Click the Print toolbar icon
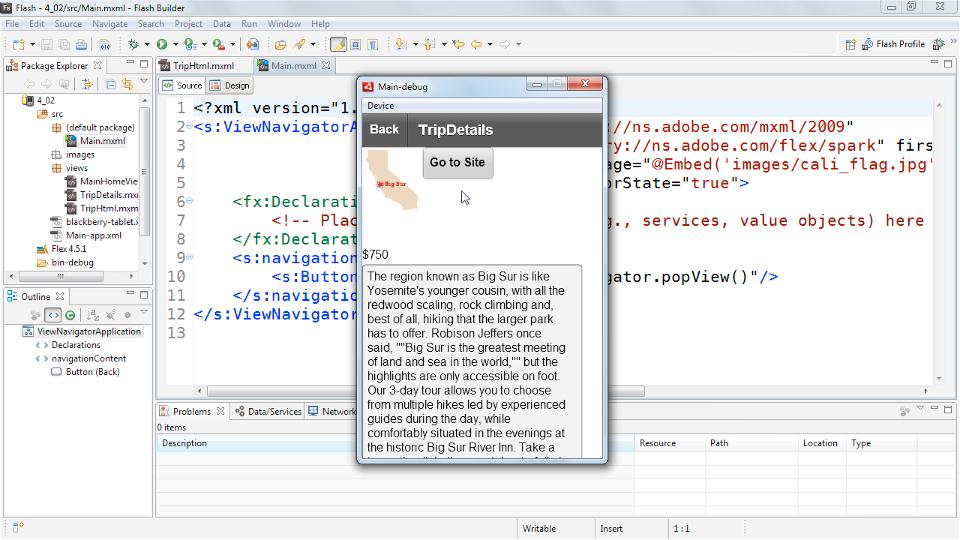The image size is (960, 540). pyautogui.click(x=81, y=44)
